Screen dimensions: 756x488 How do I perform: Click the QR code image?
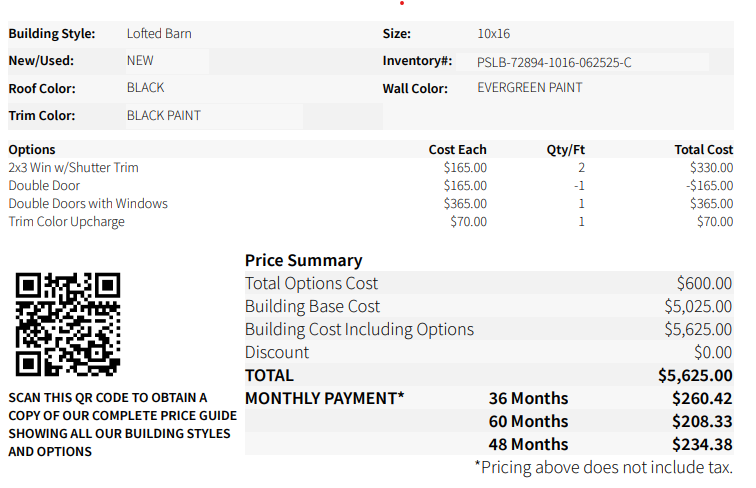pyautogui.click(x=68, y=324)
